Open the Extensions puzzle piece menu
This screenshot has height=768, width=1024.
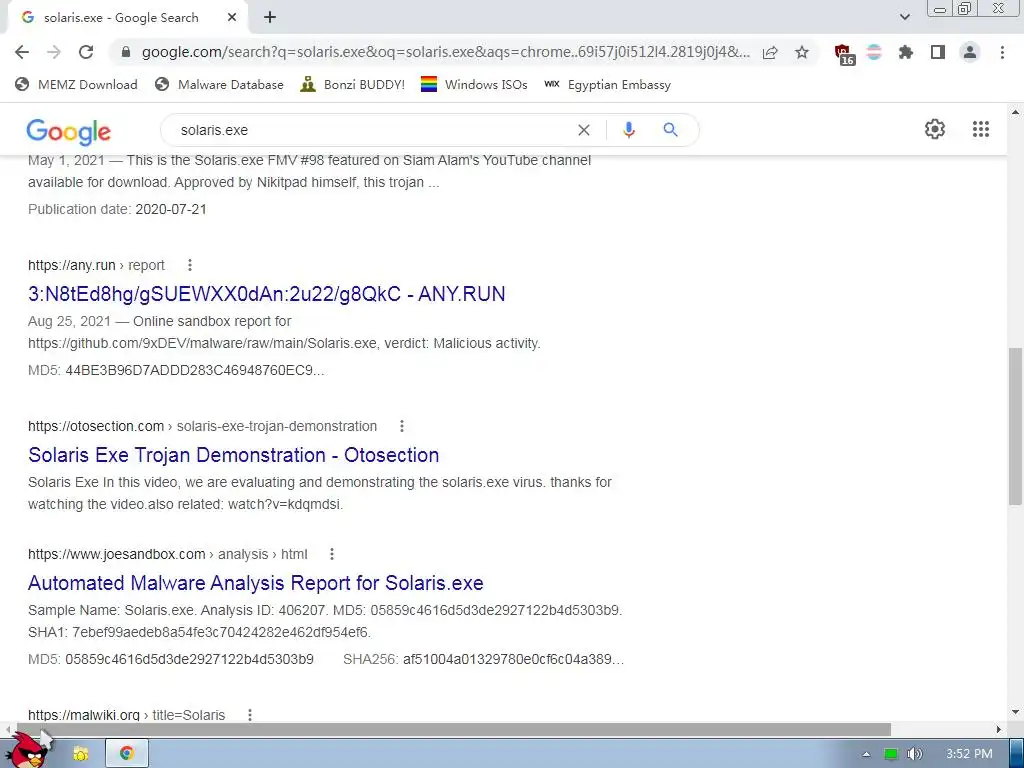pyautogui.click(x=905, y=52)
